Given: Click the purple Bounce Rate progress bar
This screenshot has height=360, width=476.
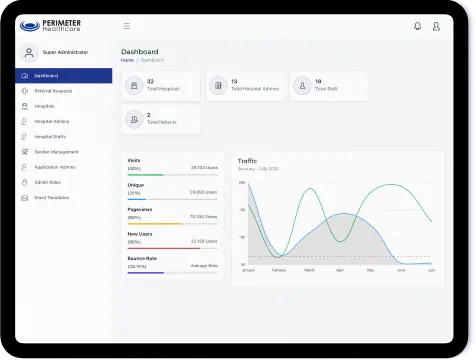Looking at the screenshot, I should pos(146,273).
